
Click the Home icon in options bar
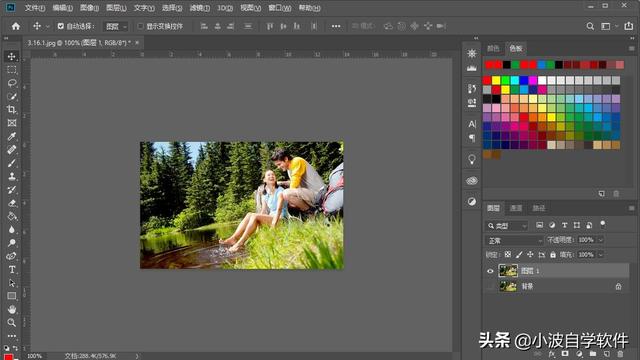coord(16,26)
